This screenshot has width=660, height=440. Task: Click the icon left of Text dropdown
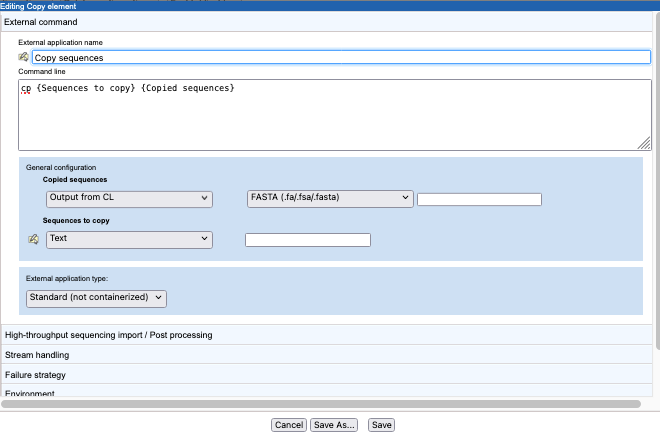(x=33, y=239)
